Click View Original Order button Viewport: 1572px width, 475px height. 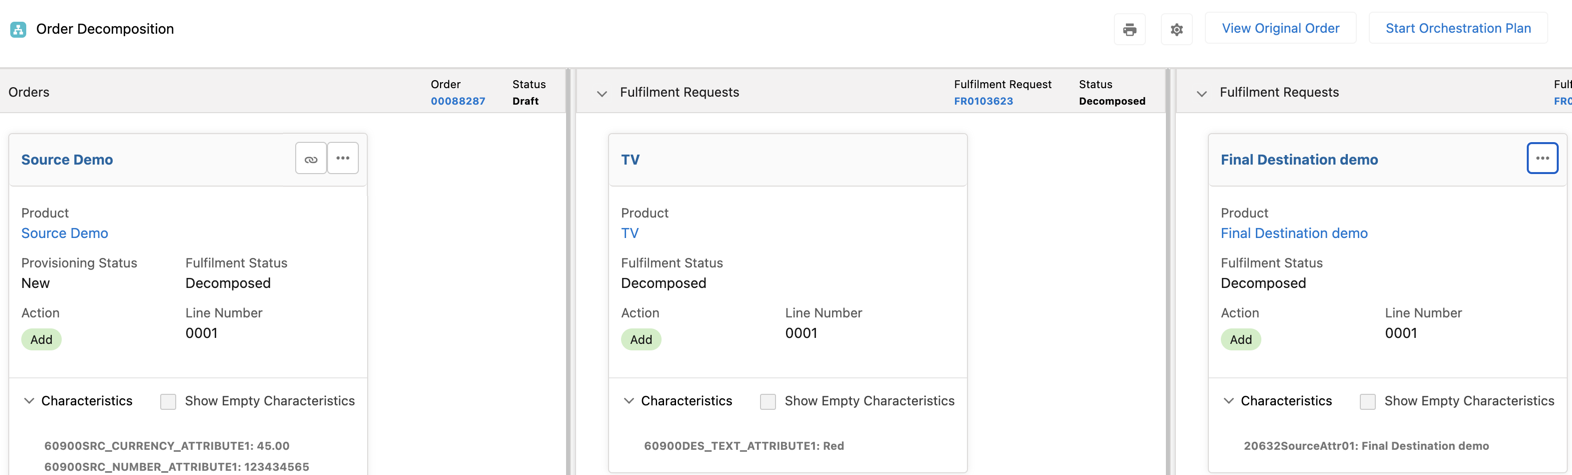pyautogui.click(x=1280, y=28)
